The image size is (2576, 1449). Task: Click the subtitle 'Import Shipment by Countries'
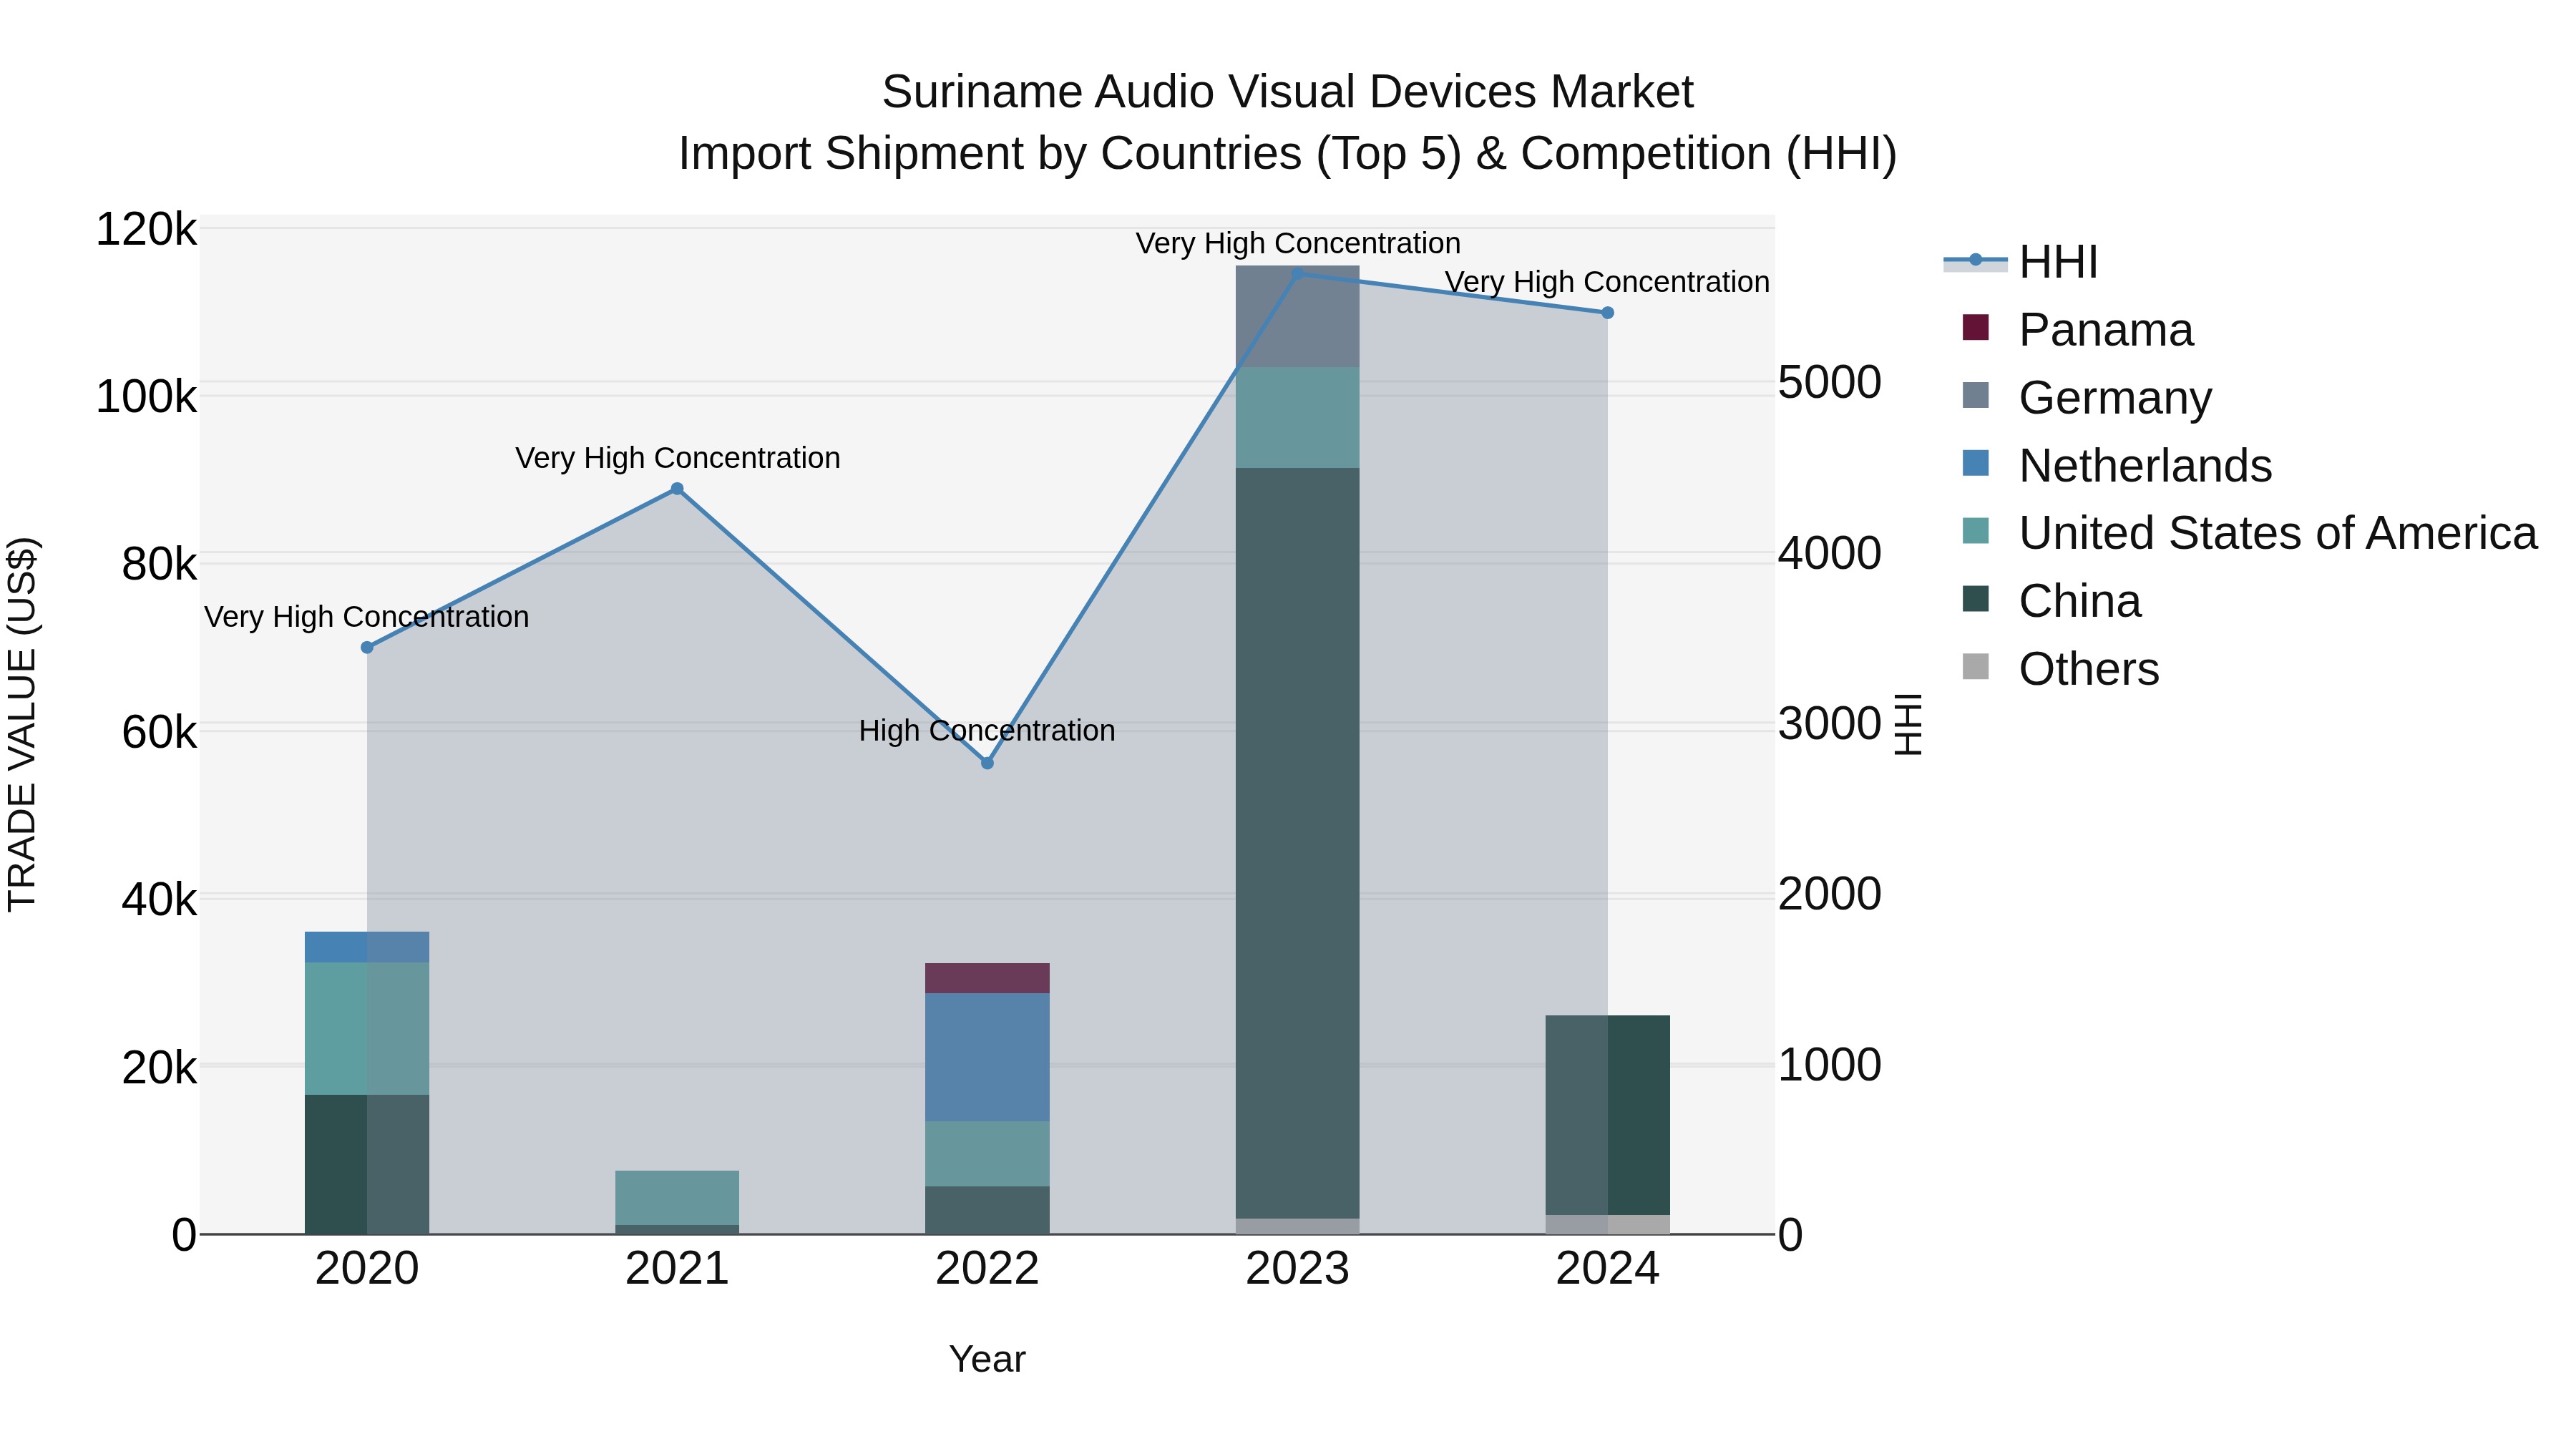point(990,154)
